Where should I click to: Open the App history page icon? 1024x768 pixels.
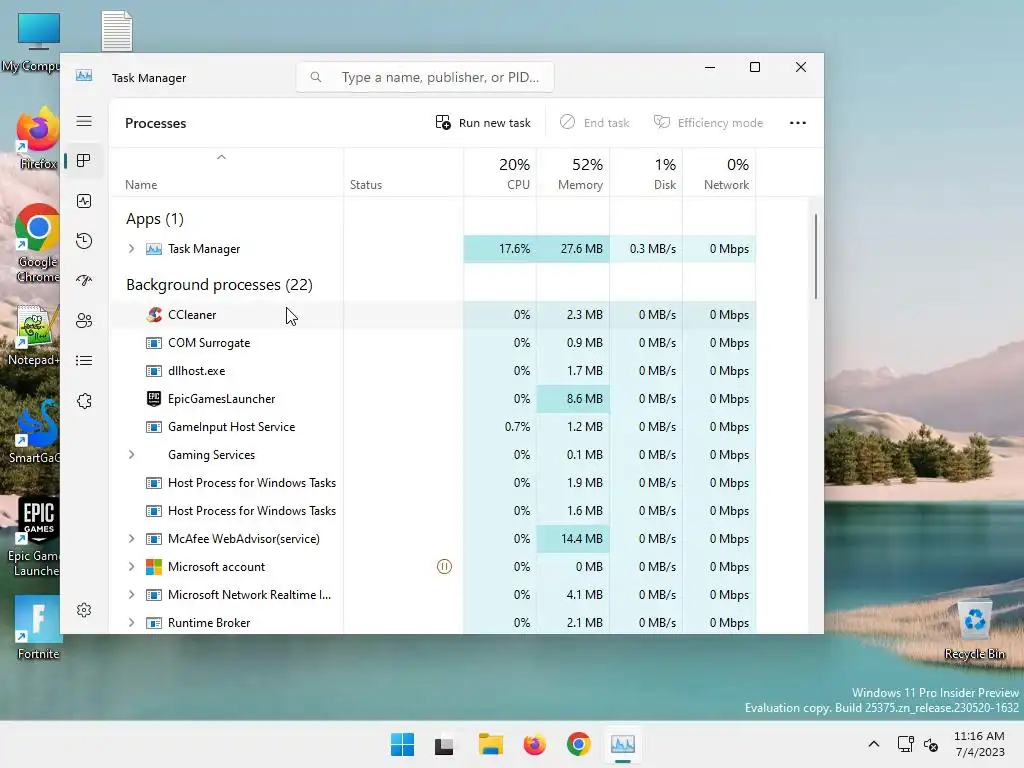tap(84, 241)
